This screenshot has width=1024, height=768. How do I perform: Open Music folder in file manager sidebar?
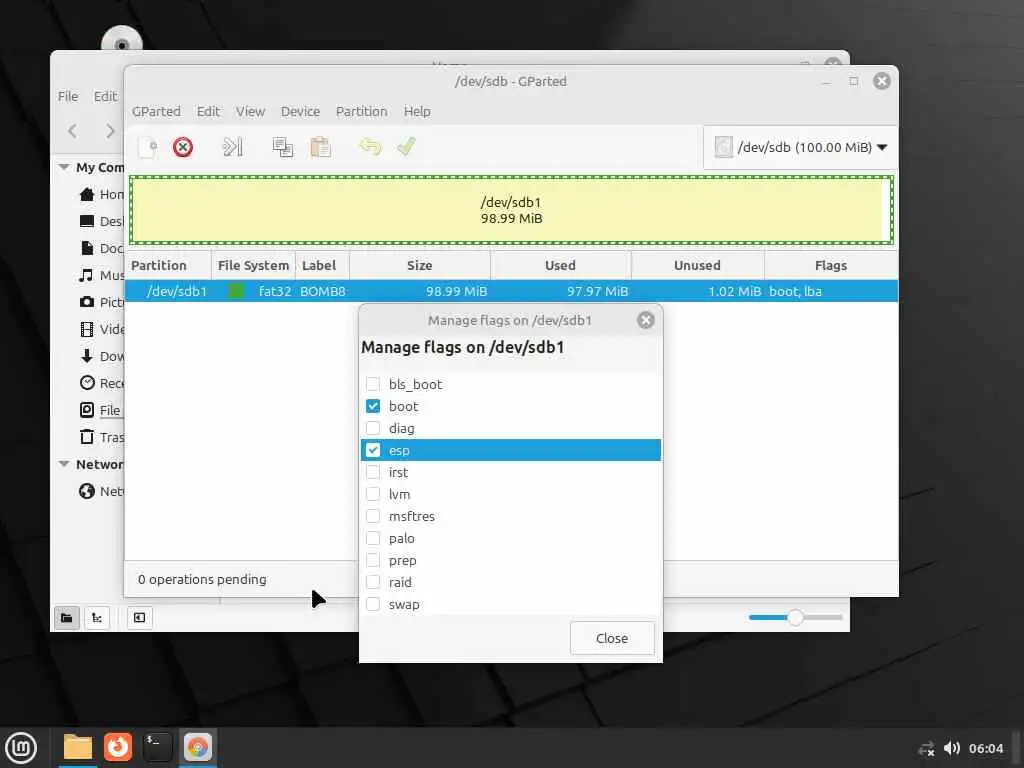pos(101,276)
